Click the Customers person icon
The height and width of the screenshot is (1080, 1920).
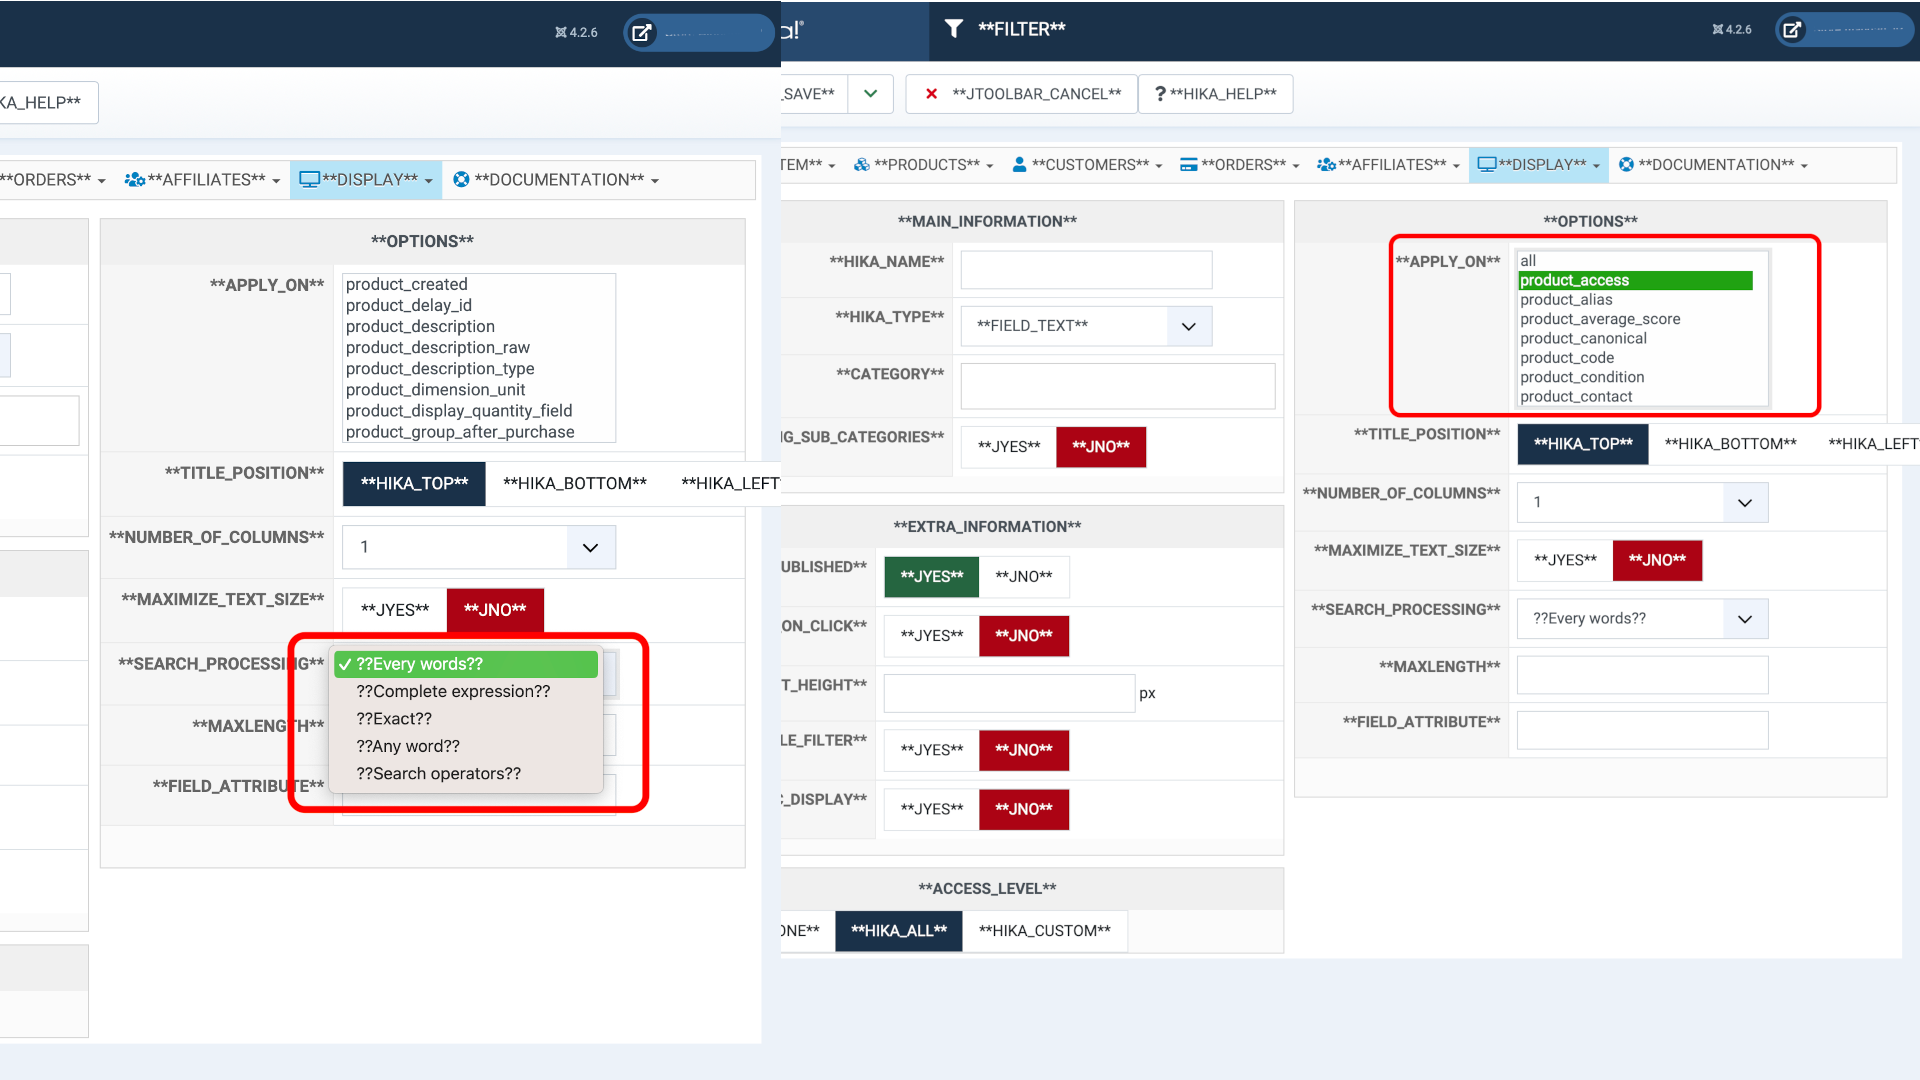[1019, 165]
